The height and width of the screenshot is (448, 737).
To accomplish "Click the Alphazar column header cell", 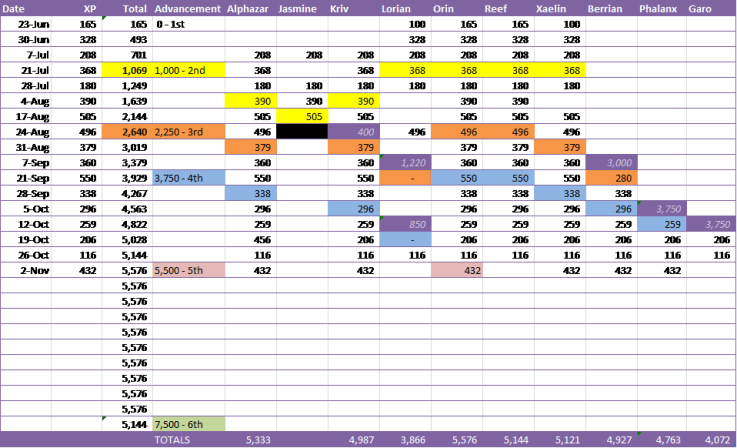I will [x=248, y=8].
